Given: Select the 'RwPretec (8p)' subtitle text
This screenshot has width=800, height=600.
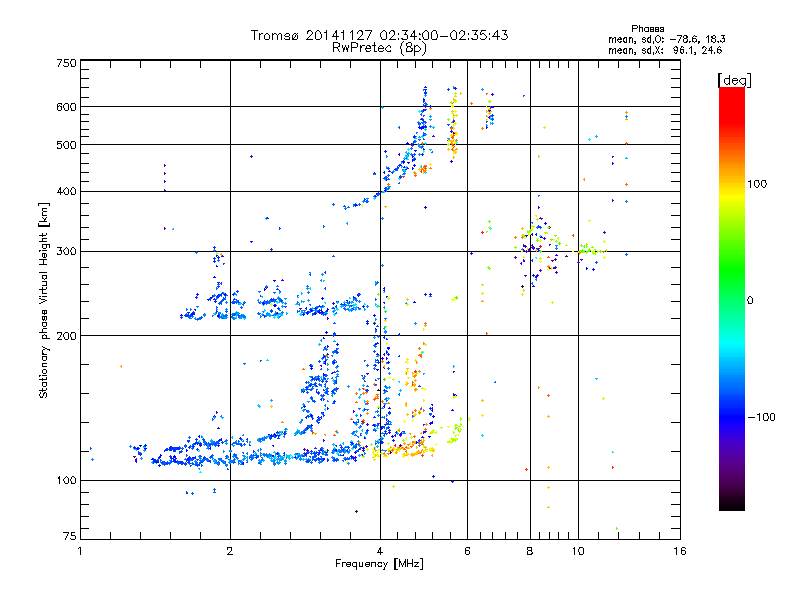Looking at the screenshot, I should (x=379, y=48).
